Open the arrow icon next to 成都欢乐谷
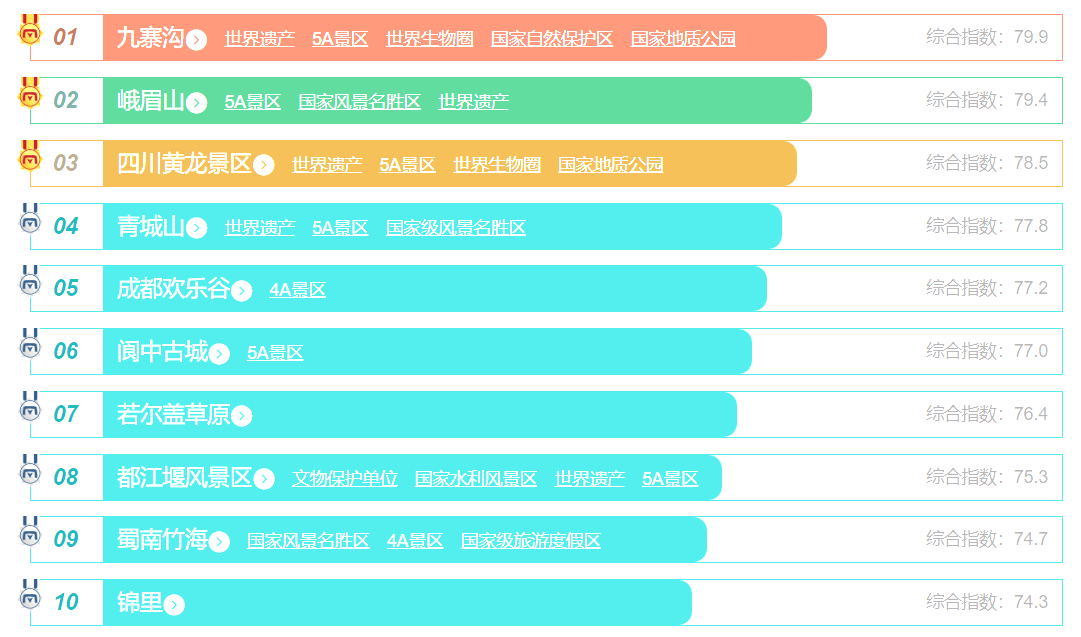The width and height of the screenshot is (1081, 637). click(x=242, y=291)
